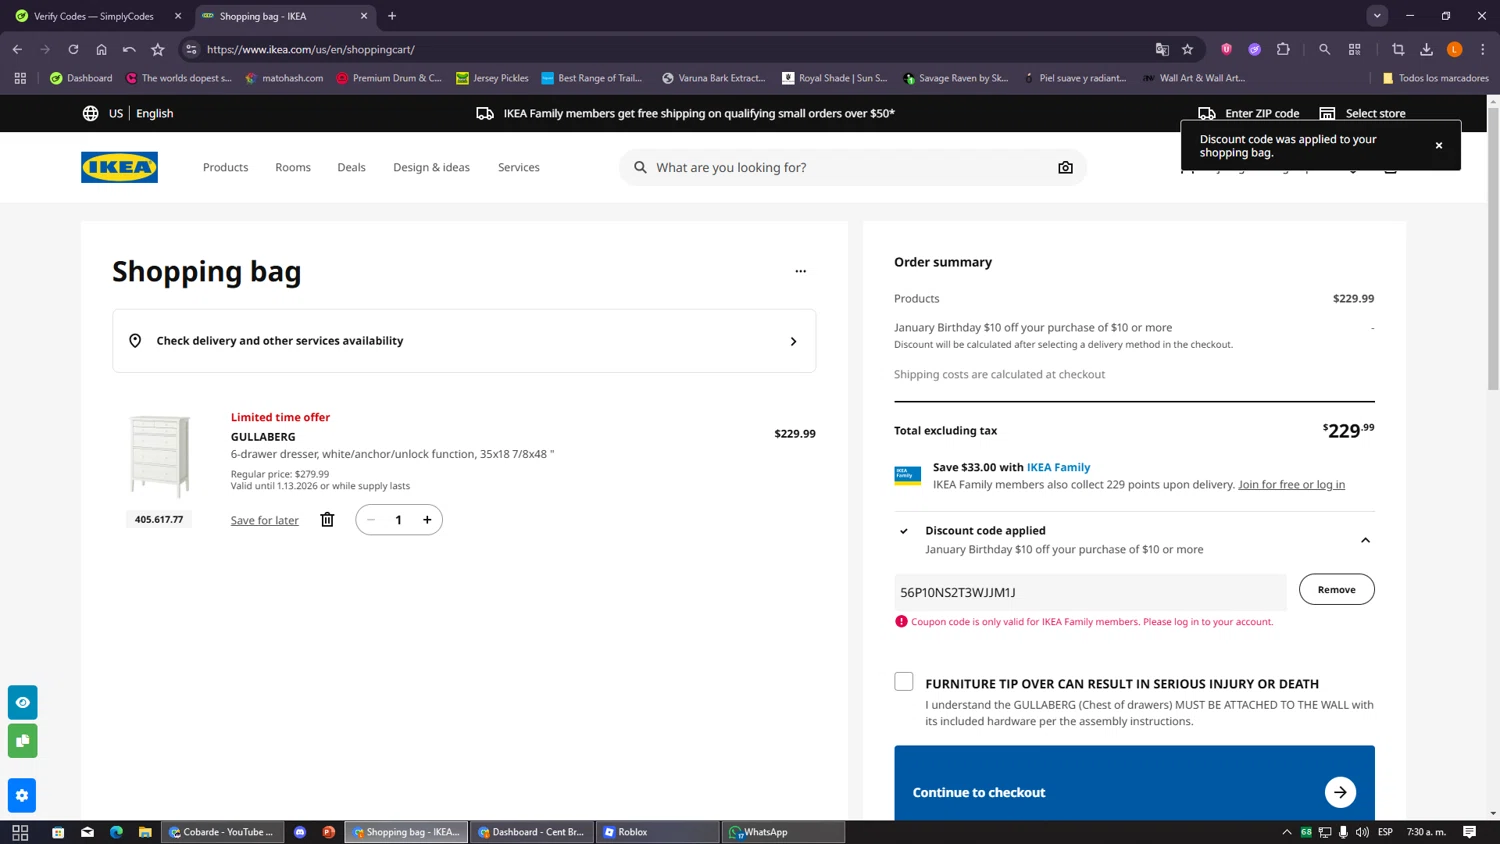Remove the applied discount code
Screen dimensions: 1500x844
[x=1336, y=590]
